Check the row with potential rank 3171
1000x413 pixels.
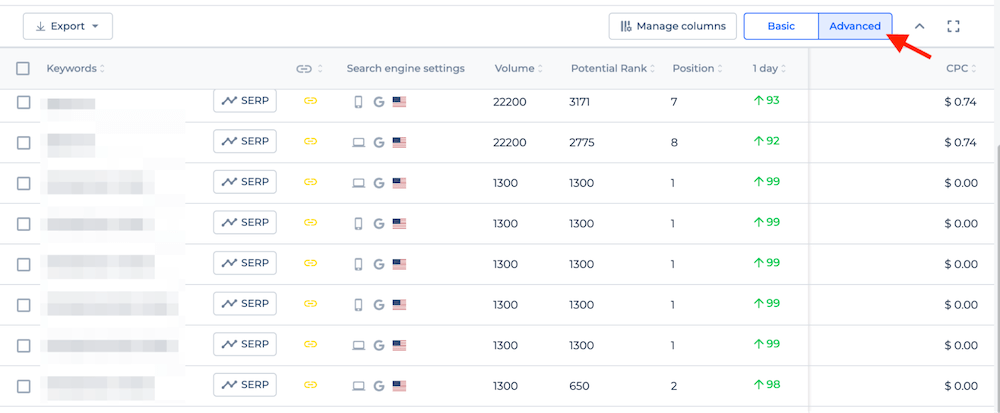24,102
